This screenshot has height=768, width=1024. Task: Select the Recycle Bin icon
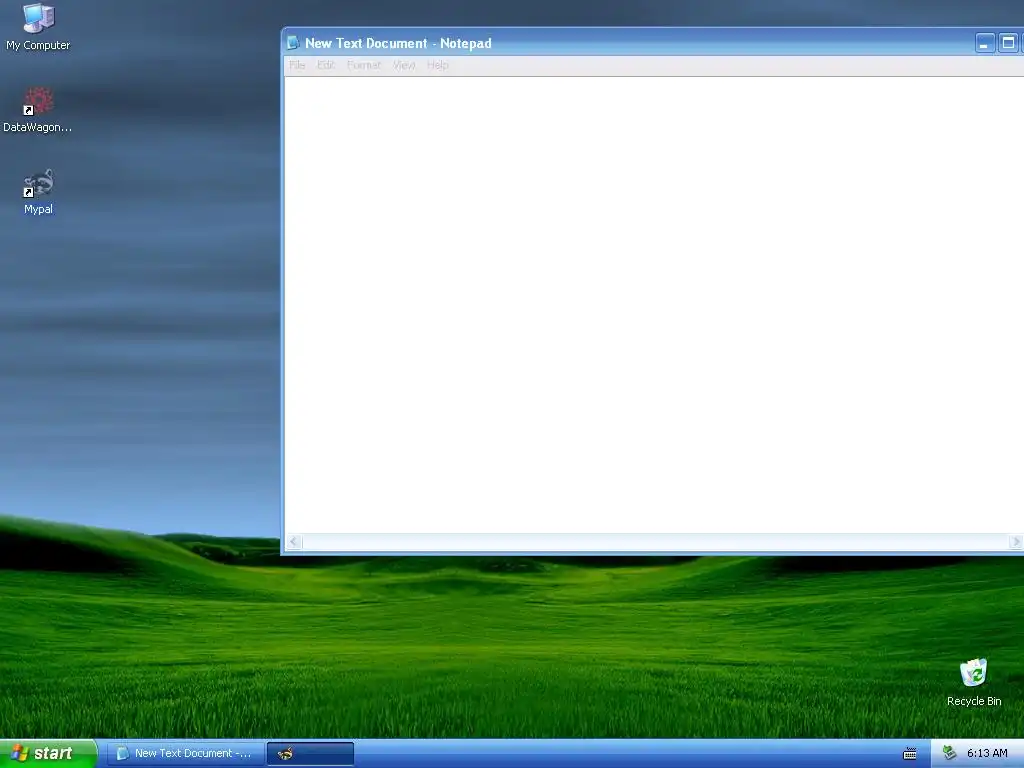point(974,682)
